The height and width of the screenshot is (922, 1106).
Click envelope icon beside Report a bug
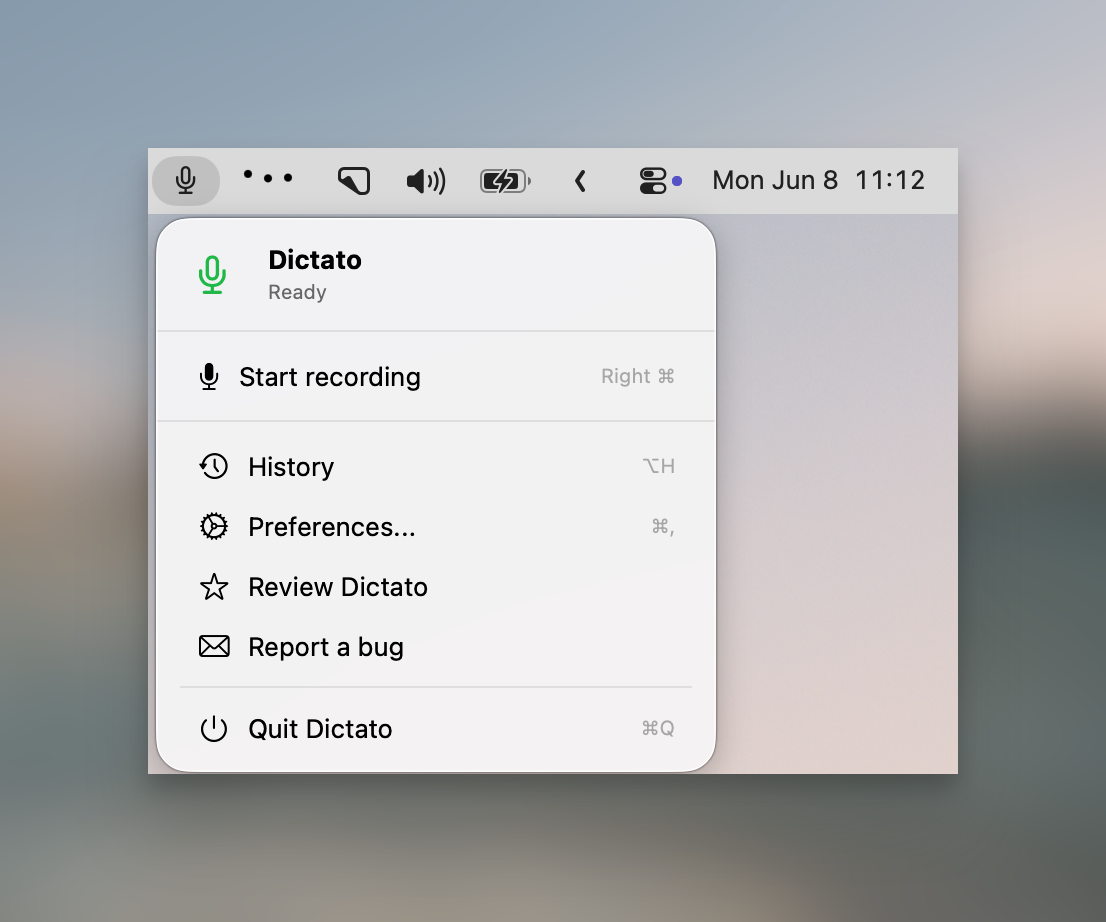pos(214,646)
